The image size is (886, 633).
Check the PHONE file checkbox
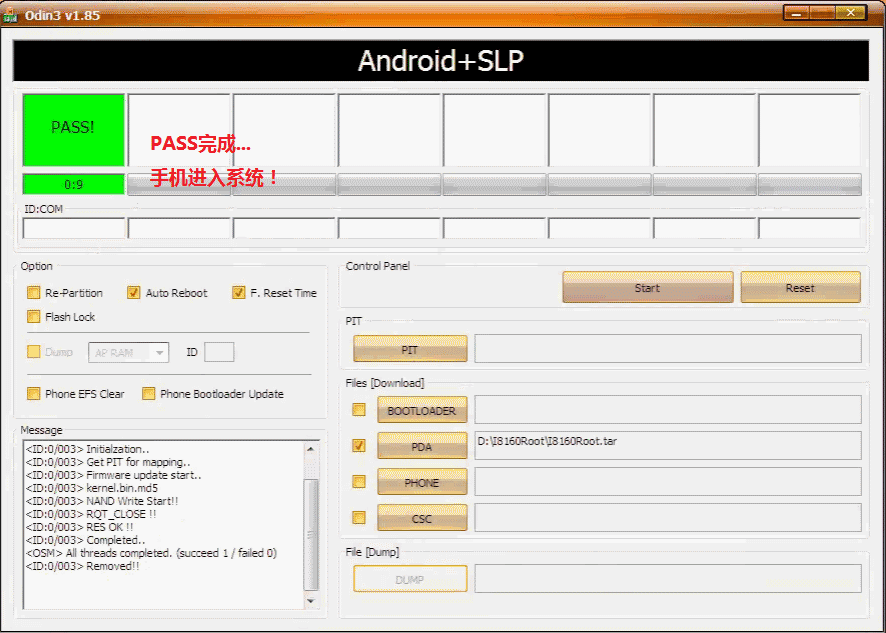tap(359, 482)
